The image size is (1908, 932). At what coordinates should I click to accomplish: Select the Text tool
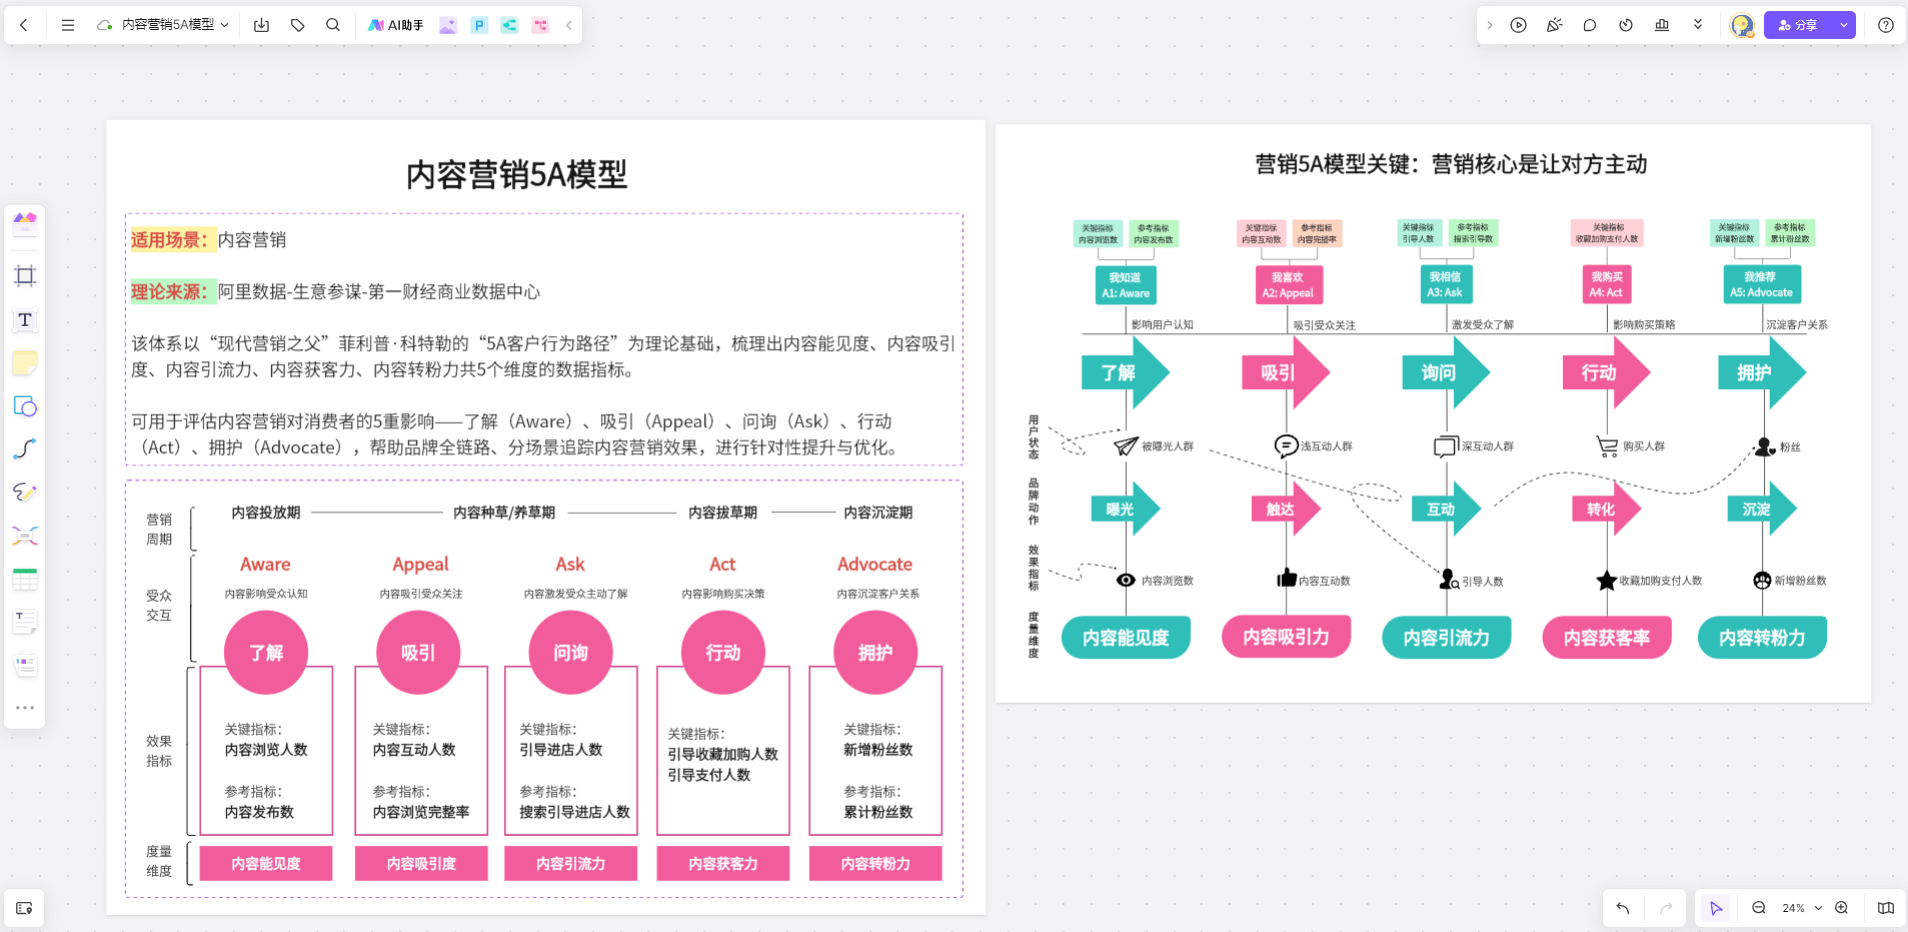25,320
